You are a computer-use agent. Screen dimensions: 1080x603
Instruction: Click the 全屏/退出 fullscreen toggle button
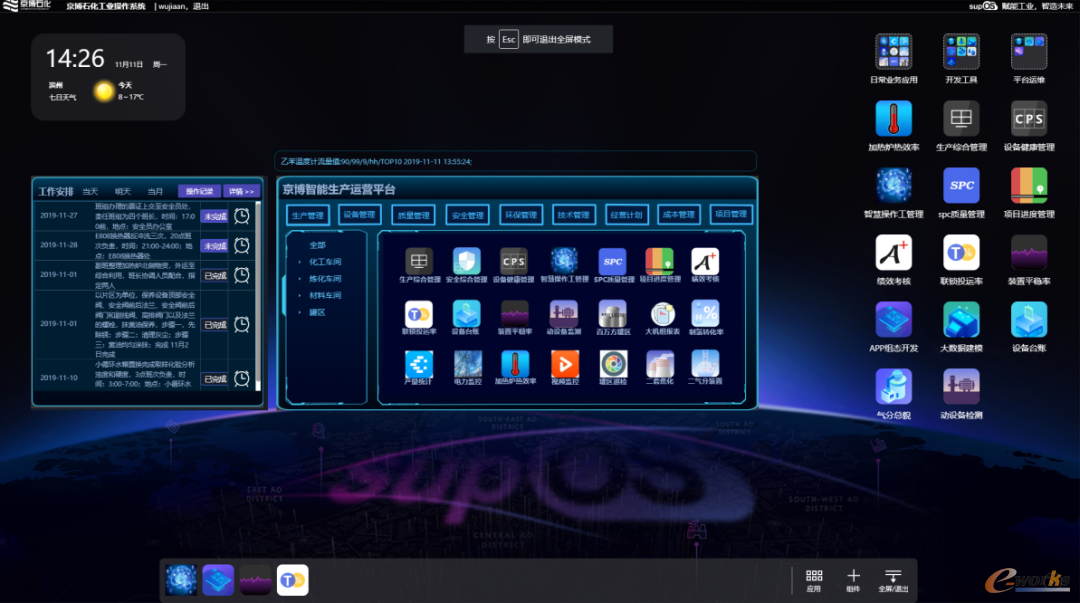[x=893, y=580]
